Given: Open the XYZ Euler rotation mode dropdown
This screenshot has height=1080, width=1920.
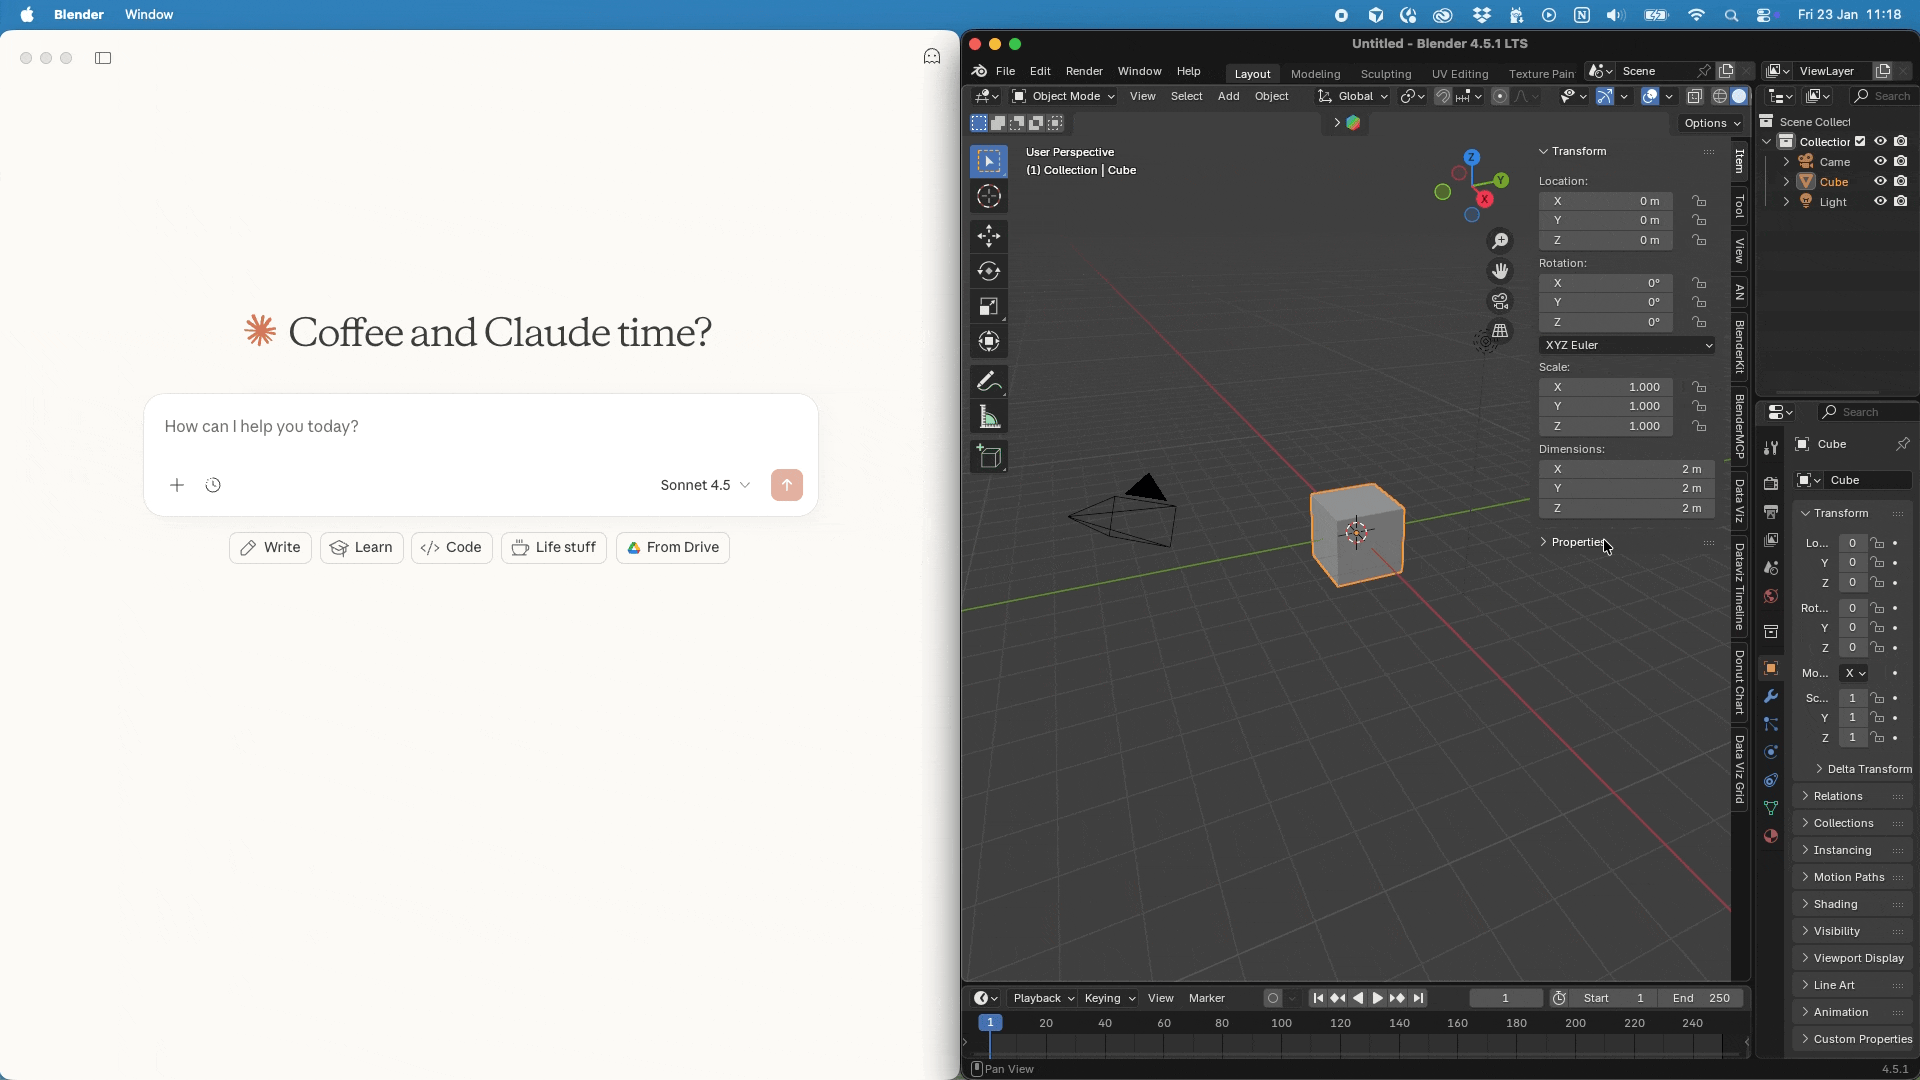Looking at the screenshot, I should click(1627, 345).
